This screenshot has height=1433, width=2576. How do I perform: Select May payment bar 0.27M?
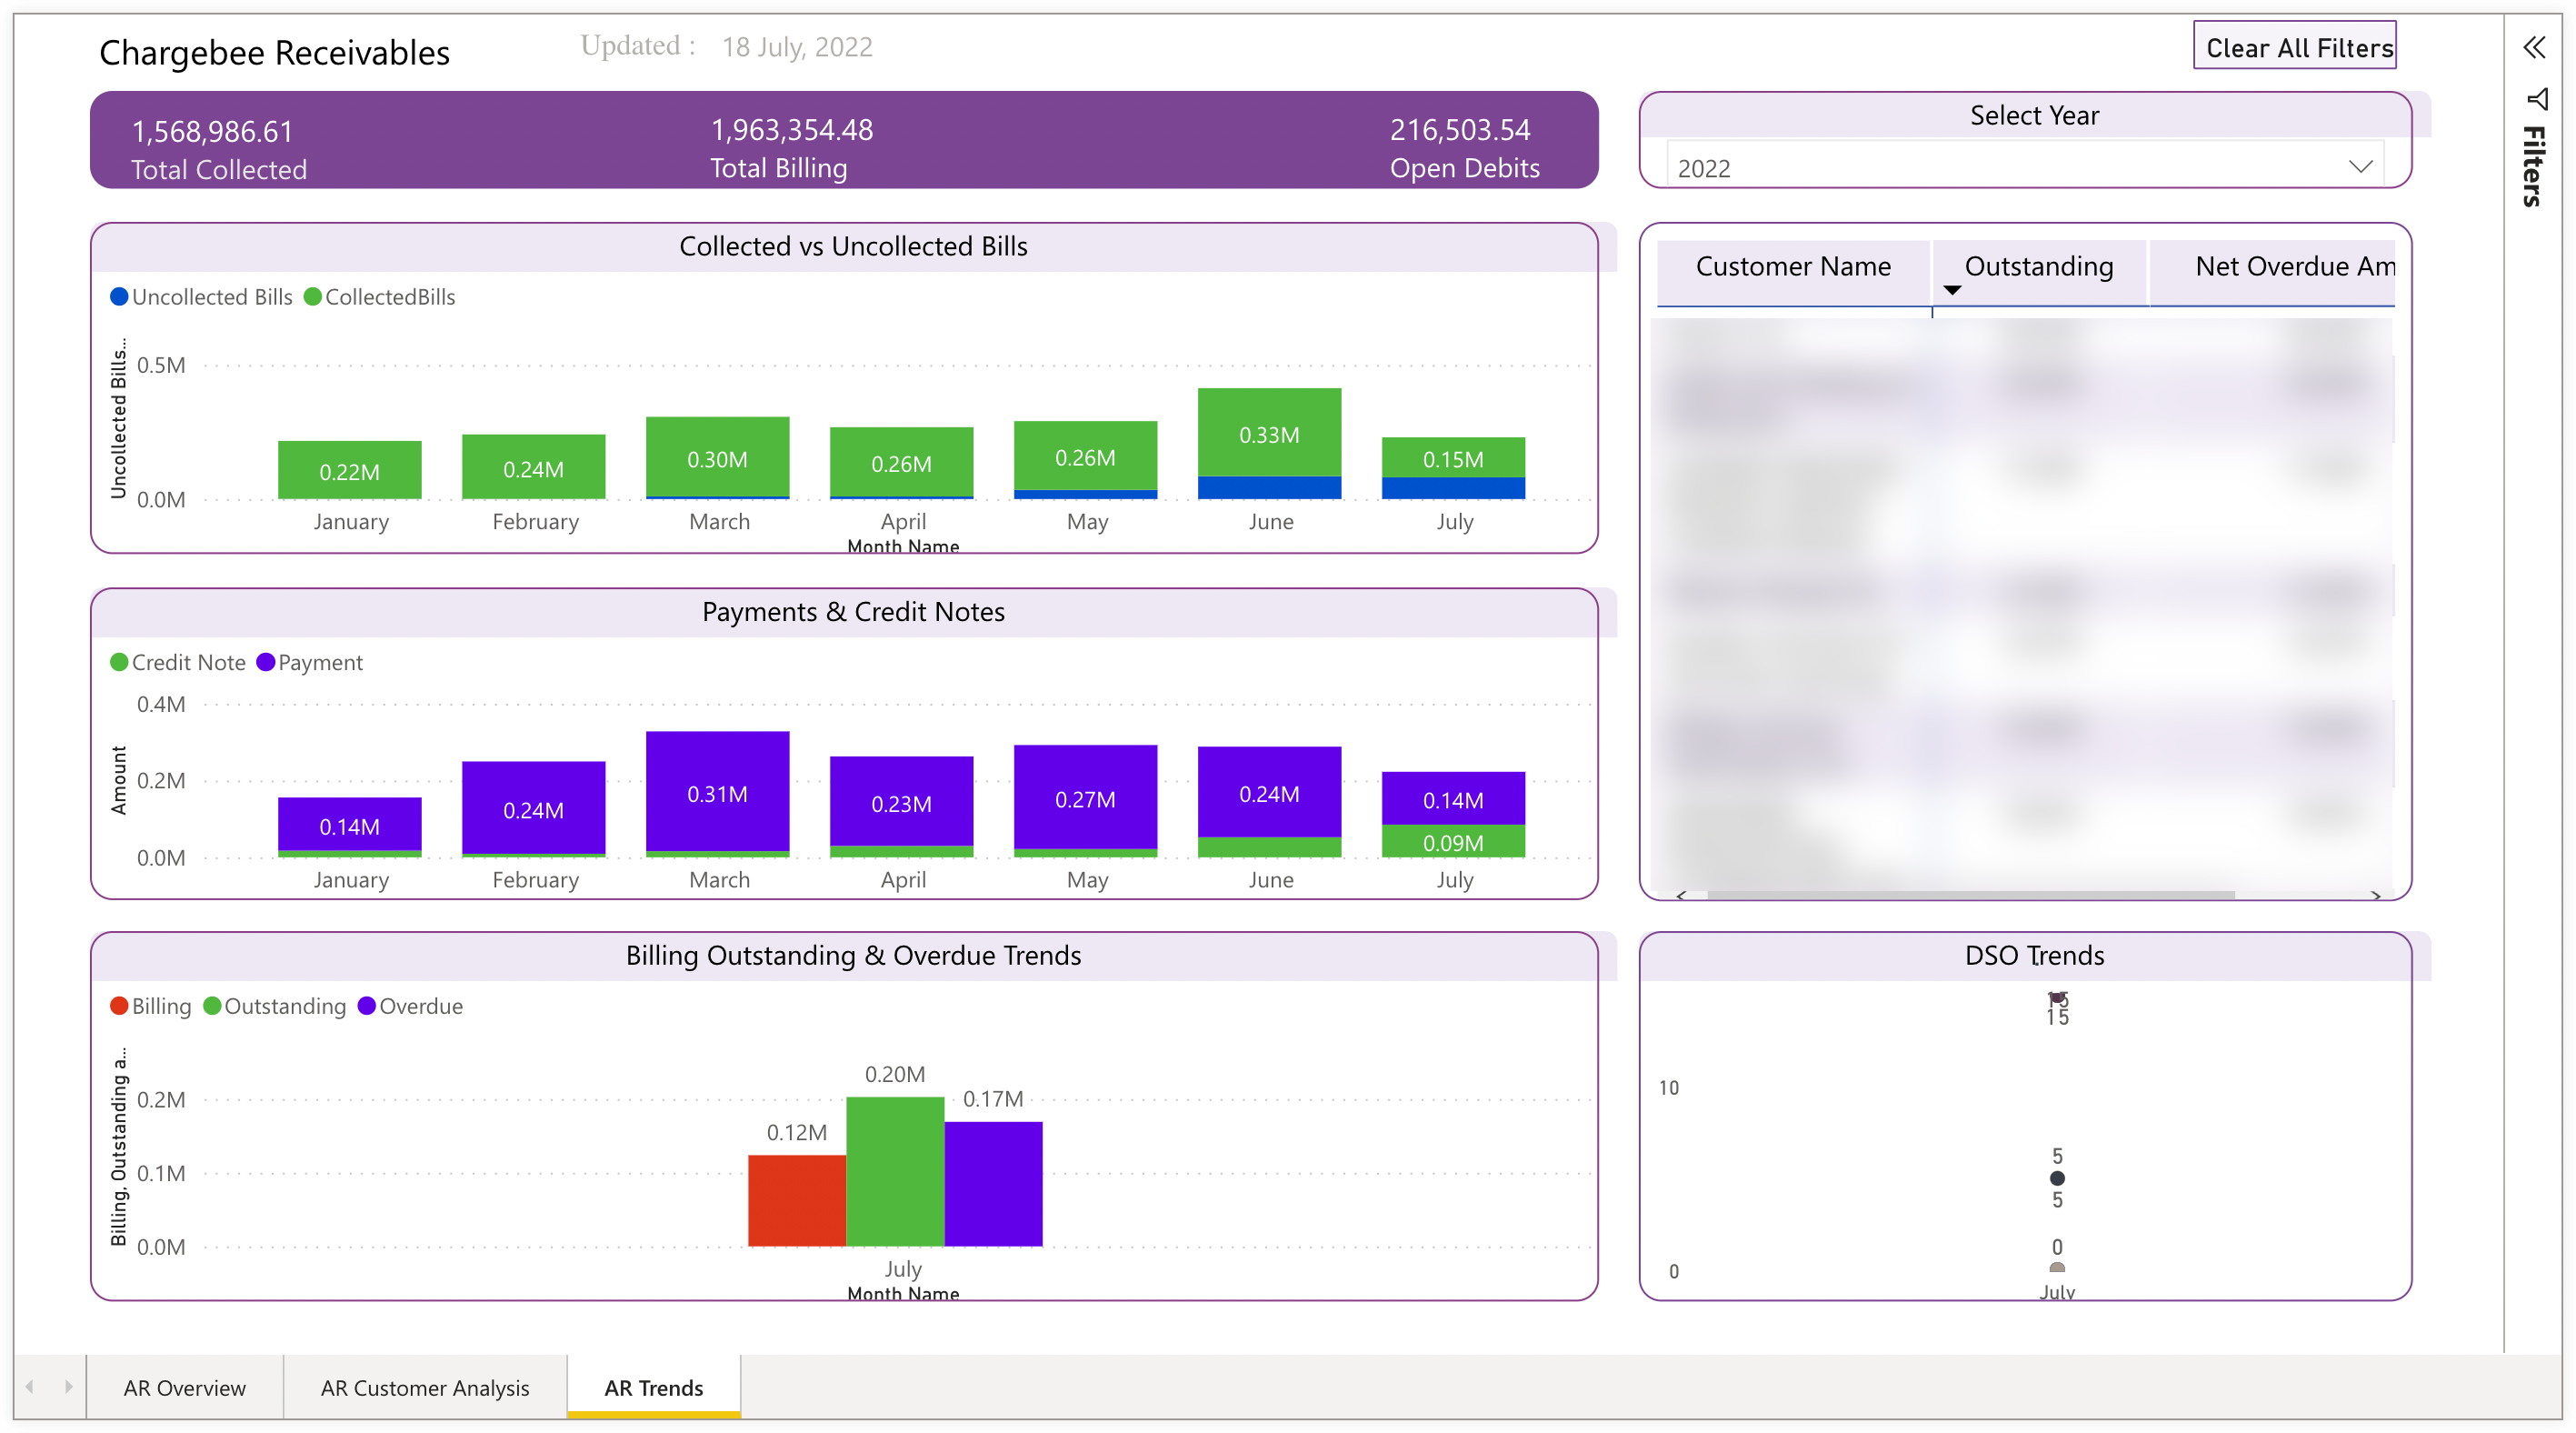(1085, 797)
